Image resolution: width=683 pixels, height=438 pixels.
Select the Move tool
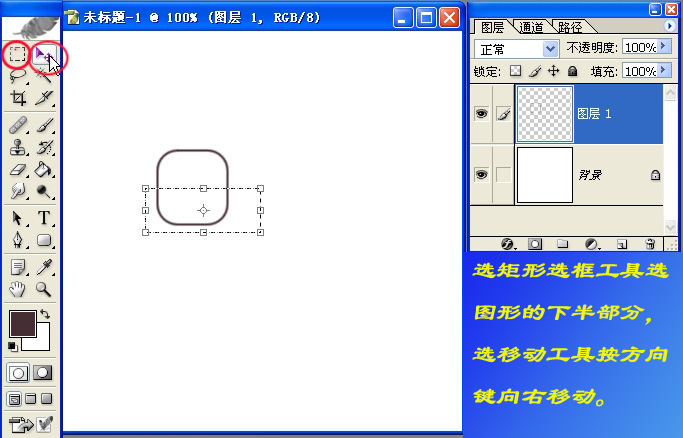(44, 55)
